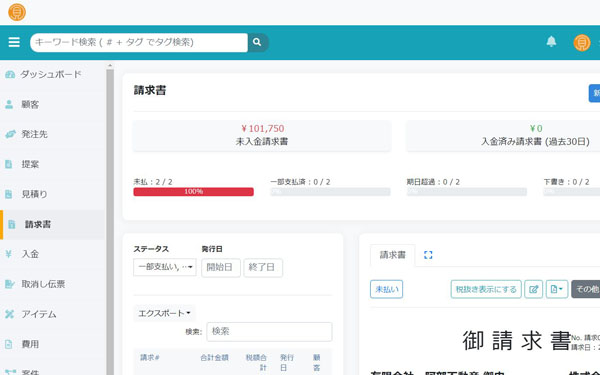
Task: Click the 開始日 date field
Action: [221, 267]
